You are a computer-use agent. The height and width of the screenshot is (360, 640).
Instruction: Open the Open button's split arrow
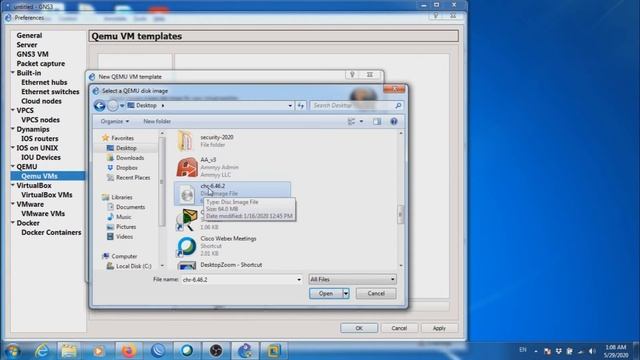346,293
